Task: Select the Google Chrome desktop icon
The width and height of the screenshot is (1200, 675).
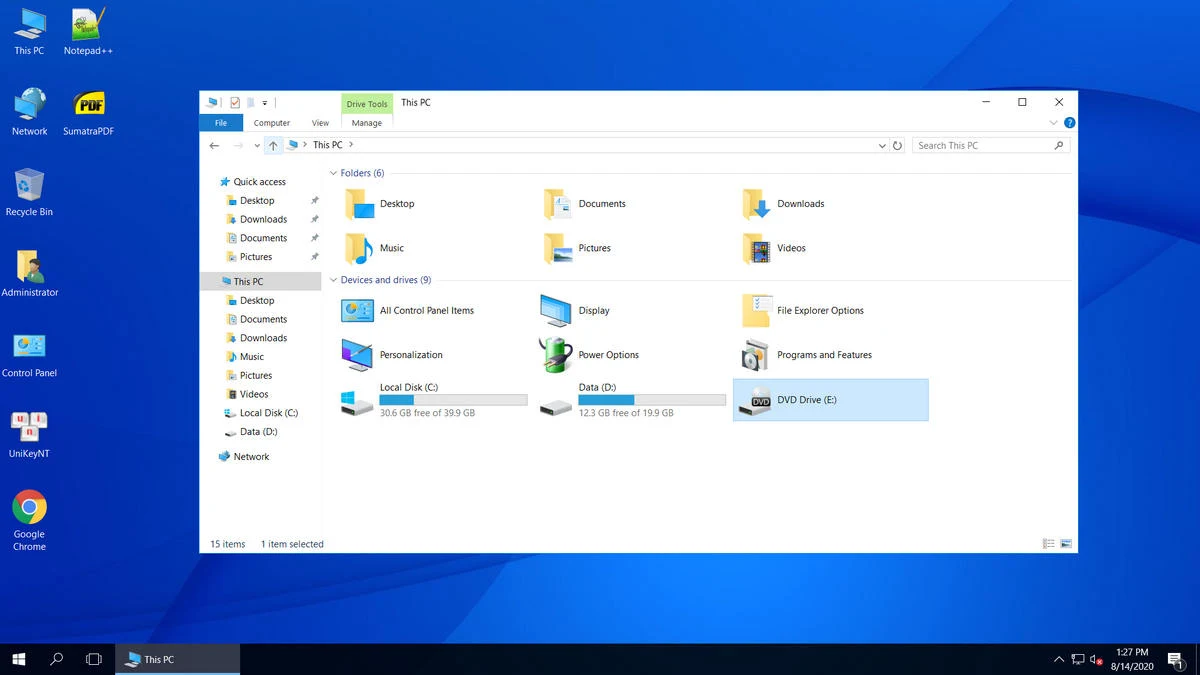Action: tap(29, 520)
